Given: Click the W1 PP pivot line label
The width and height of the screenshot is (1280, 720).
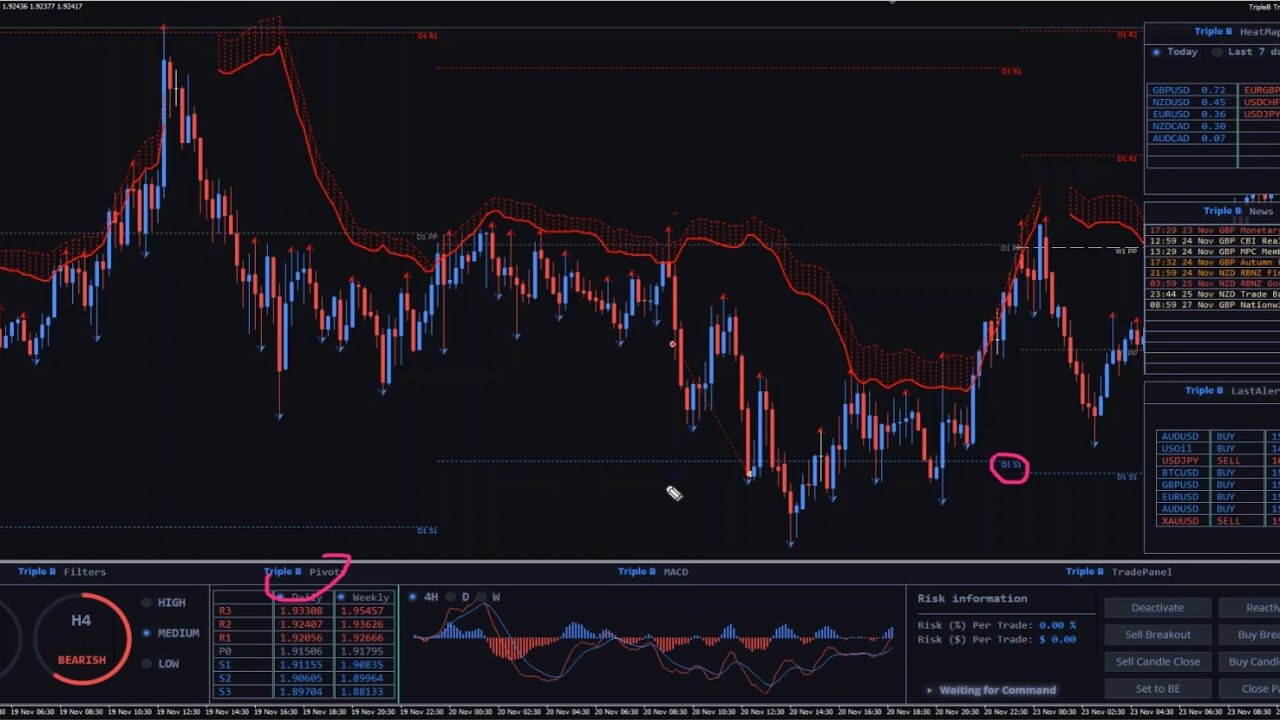Looking at the screenshot, I should click(x=1126, y=251).
